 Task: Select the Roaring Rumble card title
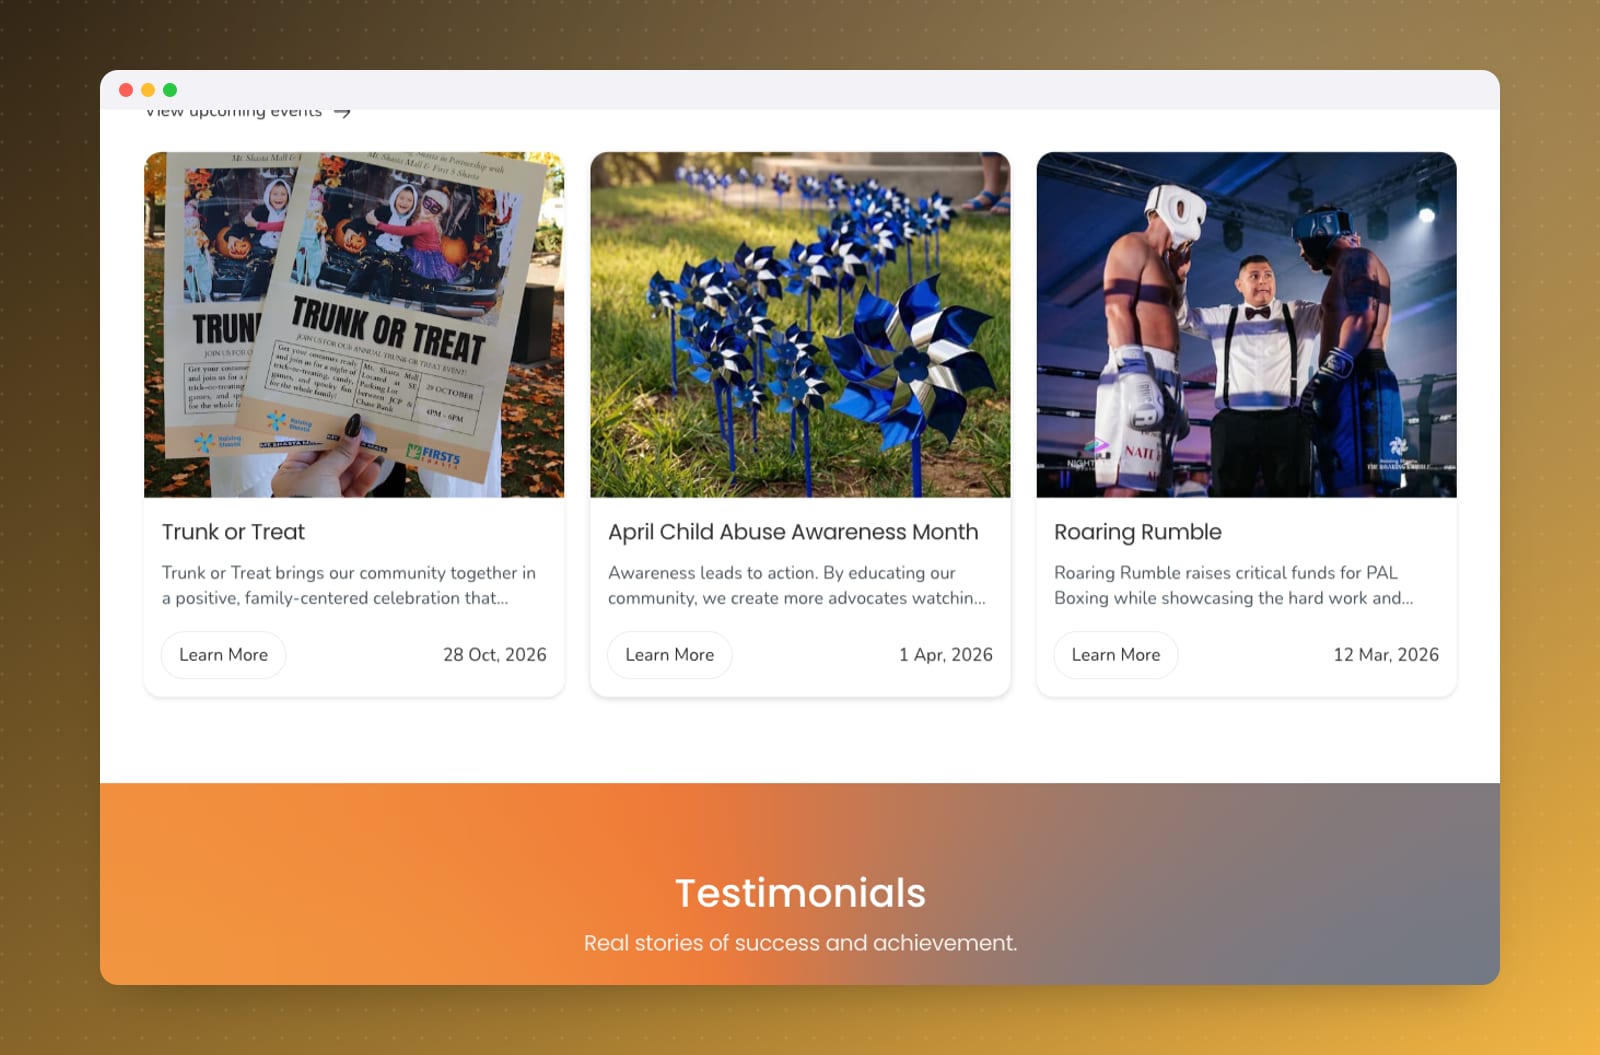(1138, 532)
